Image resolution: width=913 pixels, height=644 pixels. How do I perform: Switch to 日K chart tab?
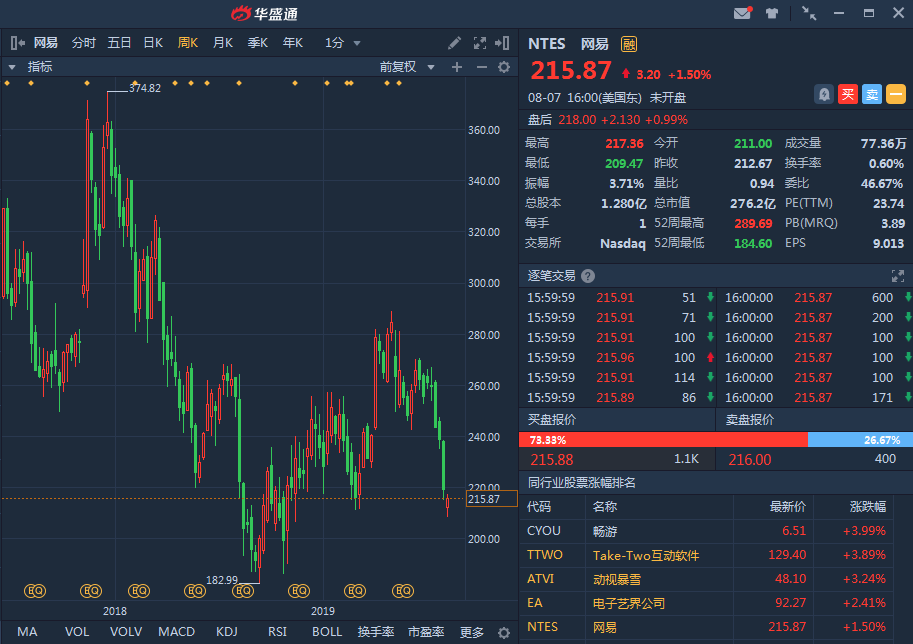(153, 43)
